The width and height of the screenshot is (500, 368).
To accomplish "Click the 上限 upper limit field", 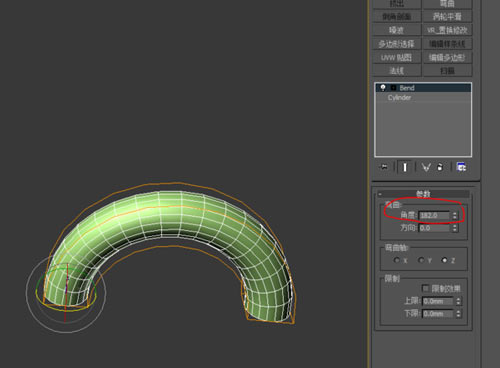I will click(437, 301).
